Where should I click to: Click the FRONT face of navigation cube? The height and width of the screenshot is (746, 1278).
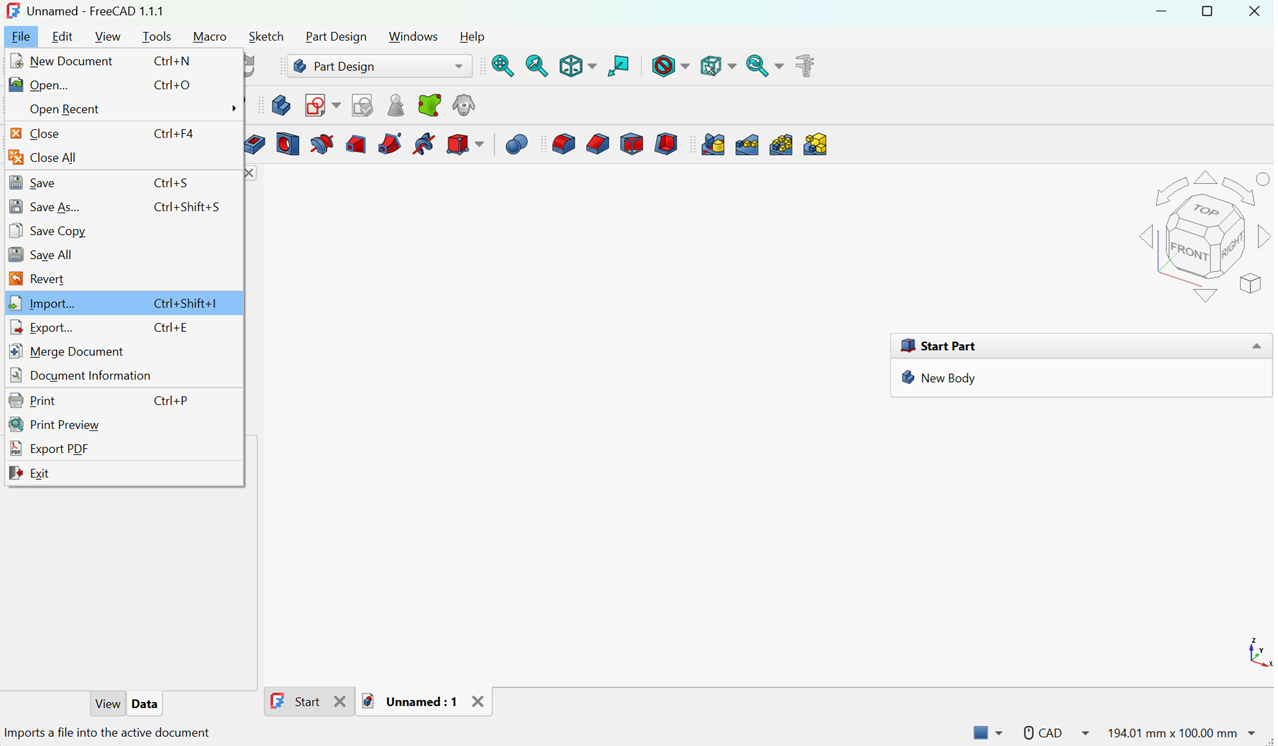[1189, 252]
